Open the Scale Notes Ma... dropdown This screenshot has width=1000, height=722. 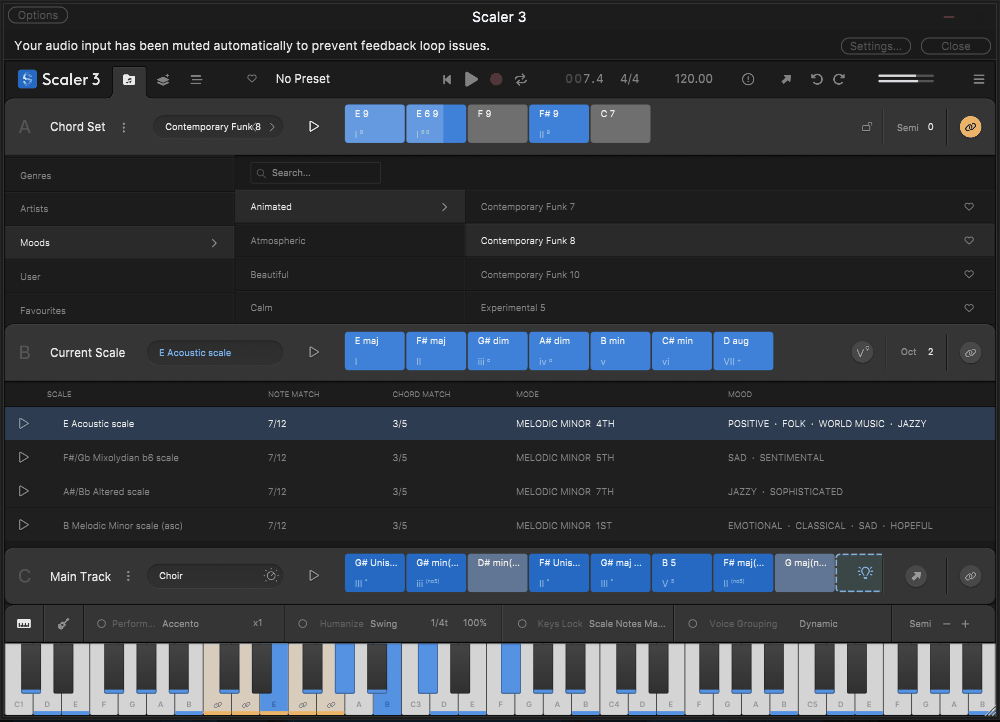pyautogui.click(x=627, y=624)
